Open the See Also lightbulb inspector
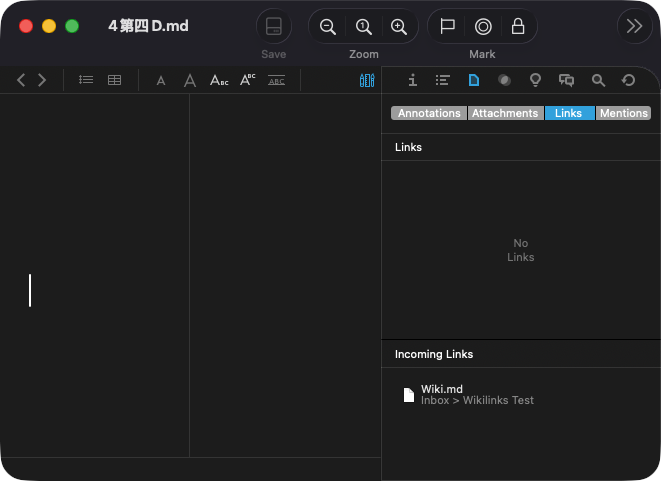 point(535,80)
